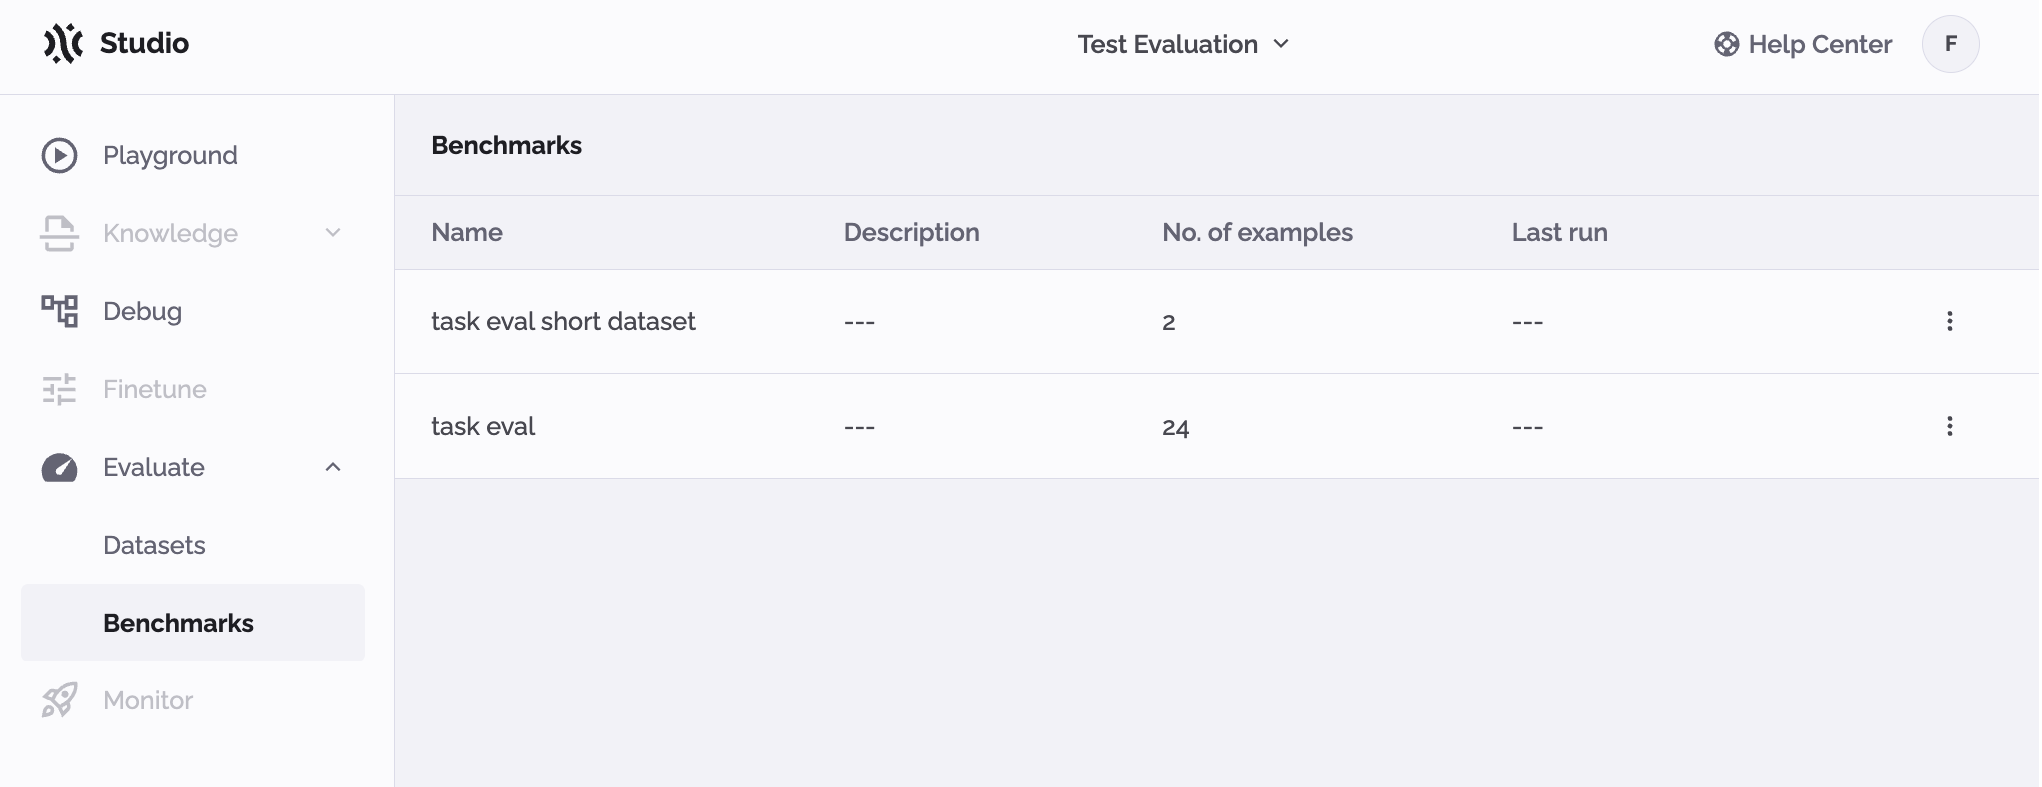This screenshot has height=787, width=2042.
Task: Open the Help Center globe icon
Action: point(1726,44)
